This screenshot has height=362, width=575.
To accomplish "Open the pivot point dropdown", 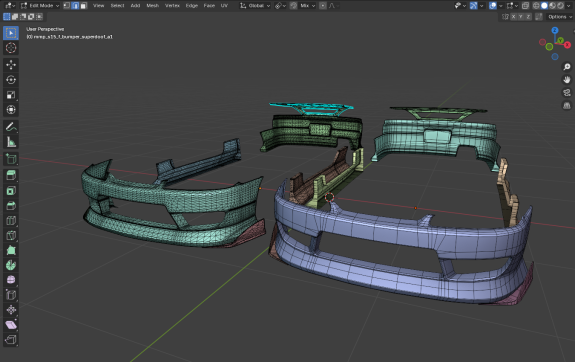I will tap(281, 6).
